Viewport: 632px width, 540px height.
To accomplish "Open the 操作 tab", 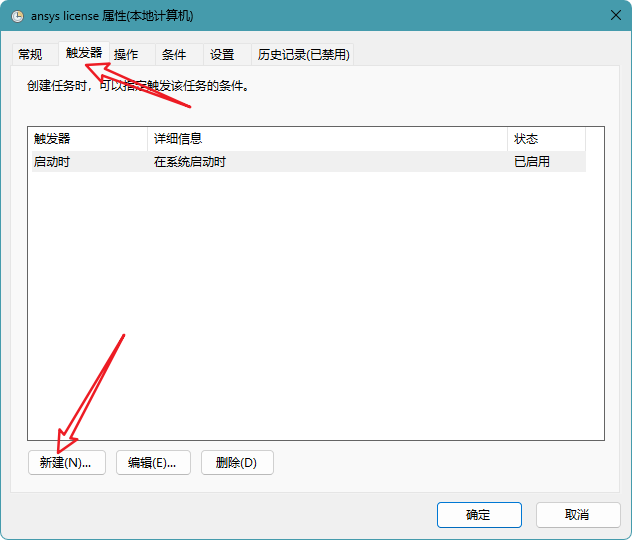I will pos(126,54).
